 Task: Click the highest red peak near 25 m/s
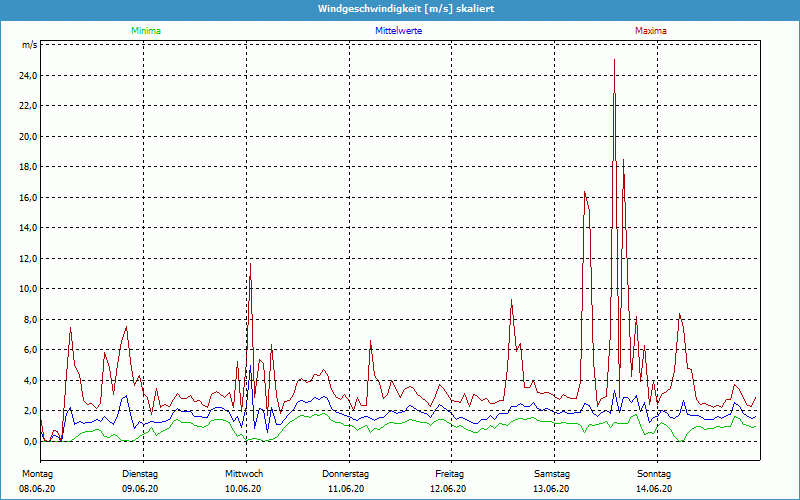point(614,60)
